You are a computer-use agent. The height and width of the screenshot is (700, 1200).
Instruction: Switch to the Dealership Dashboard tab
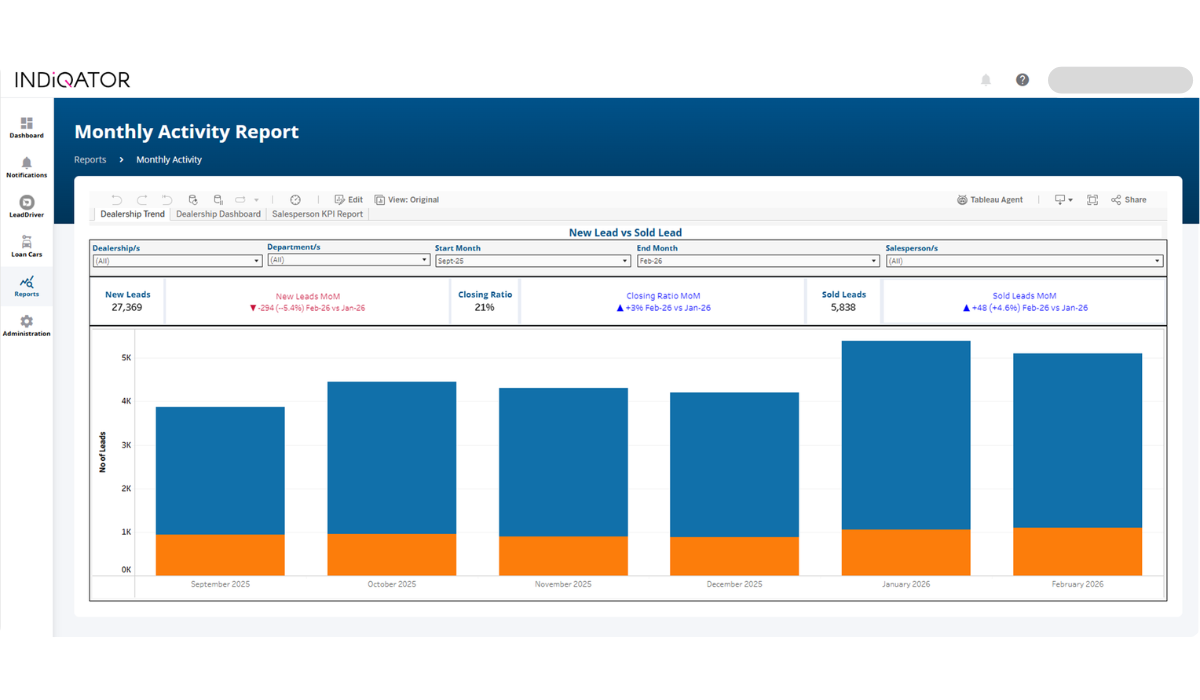click(218, 214)
